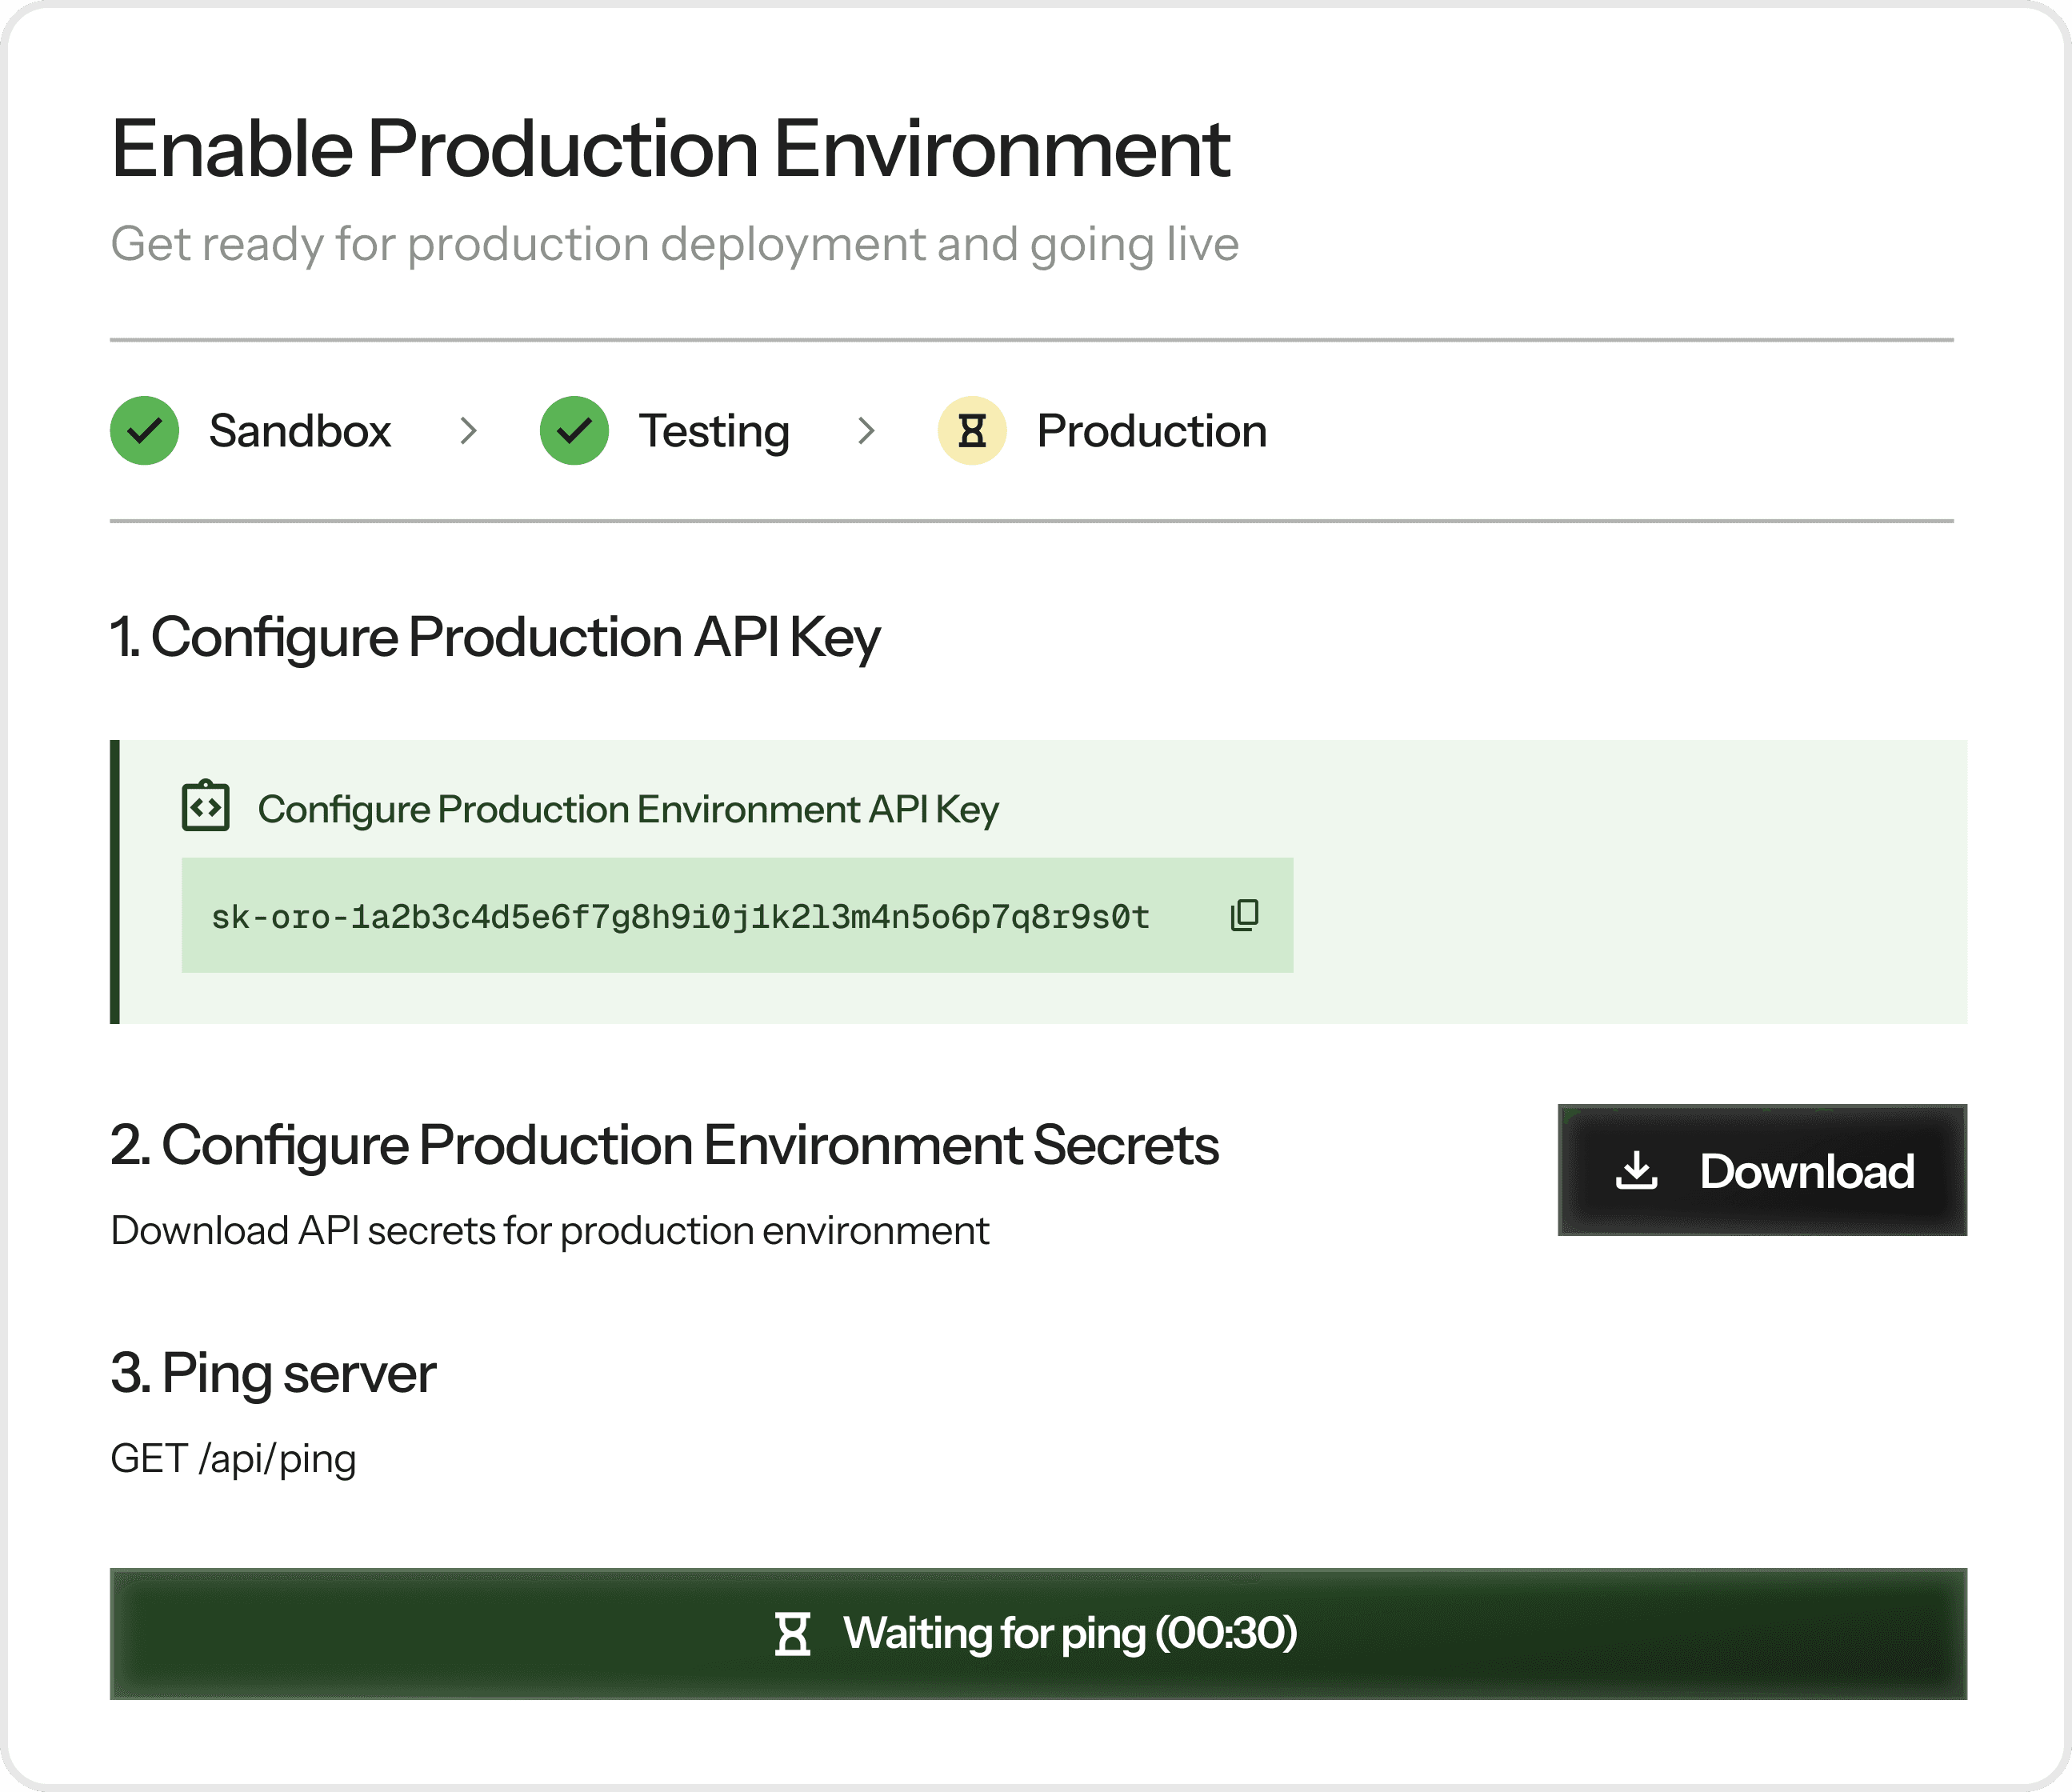The height and width of the screenshot is (1792, 2072).
Task: Click Configure Production Environment Secrets heading
Action: pyautogui.click(x=664, y=1145)
